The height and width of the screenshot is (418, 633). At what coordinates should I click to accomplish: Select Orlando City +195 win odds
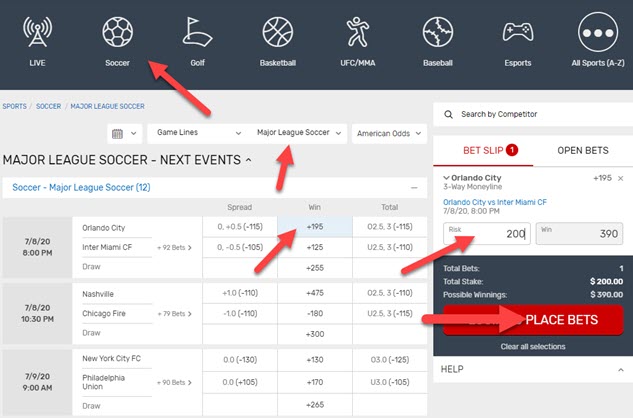click(316, 228)
